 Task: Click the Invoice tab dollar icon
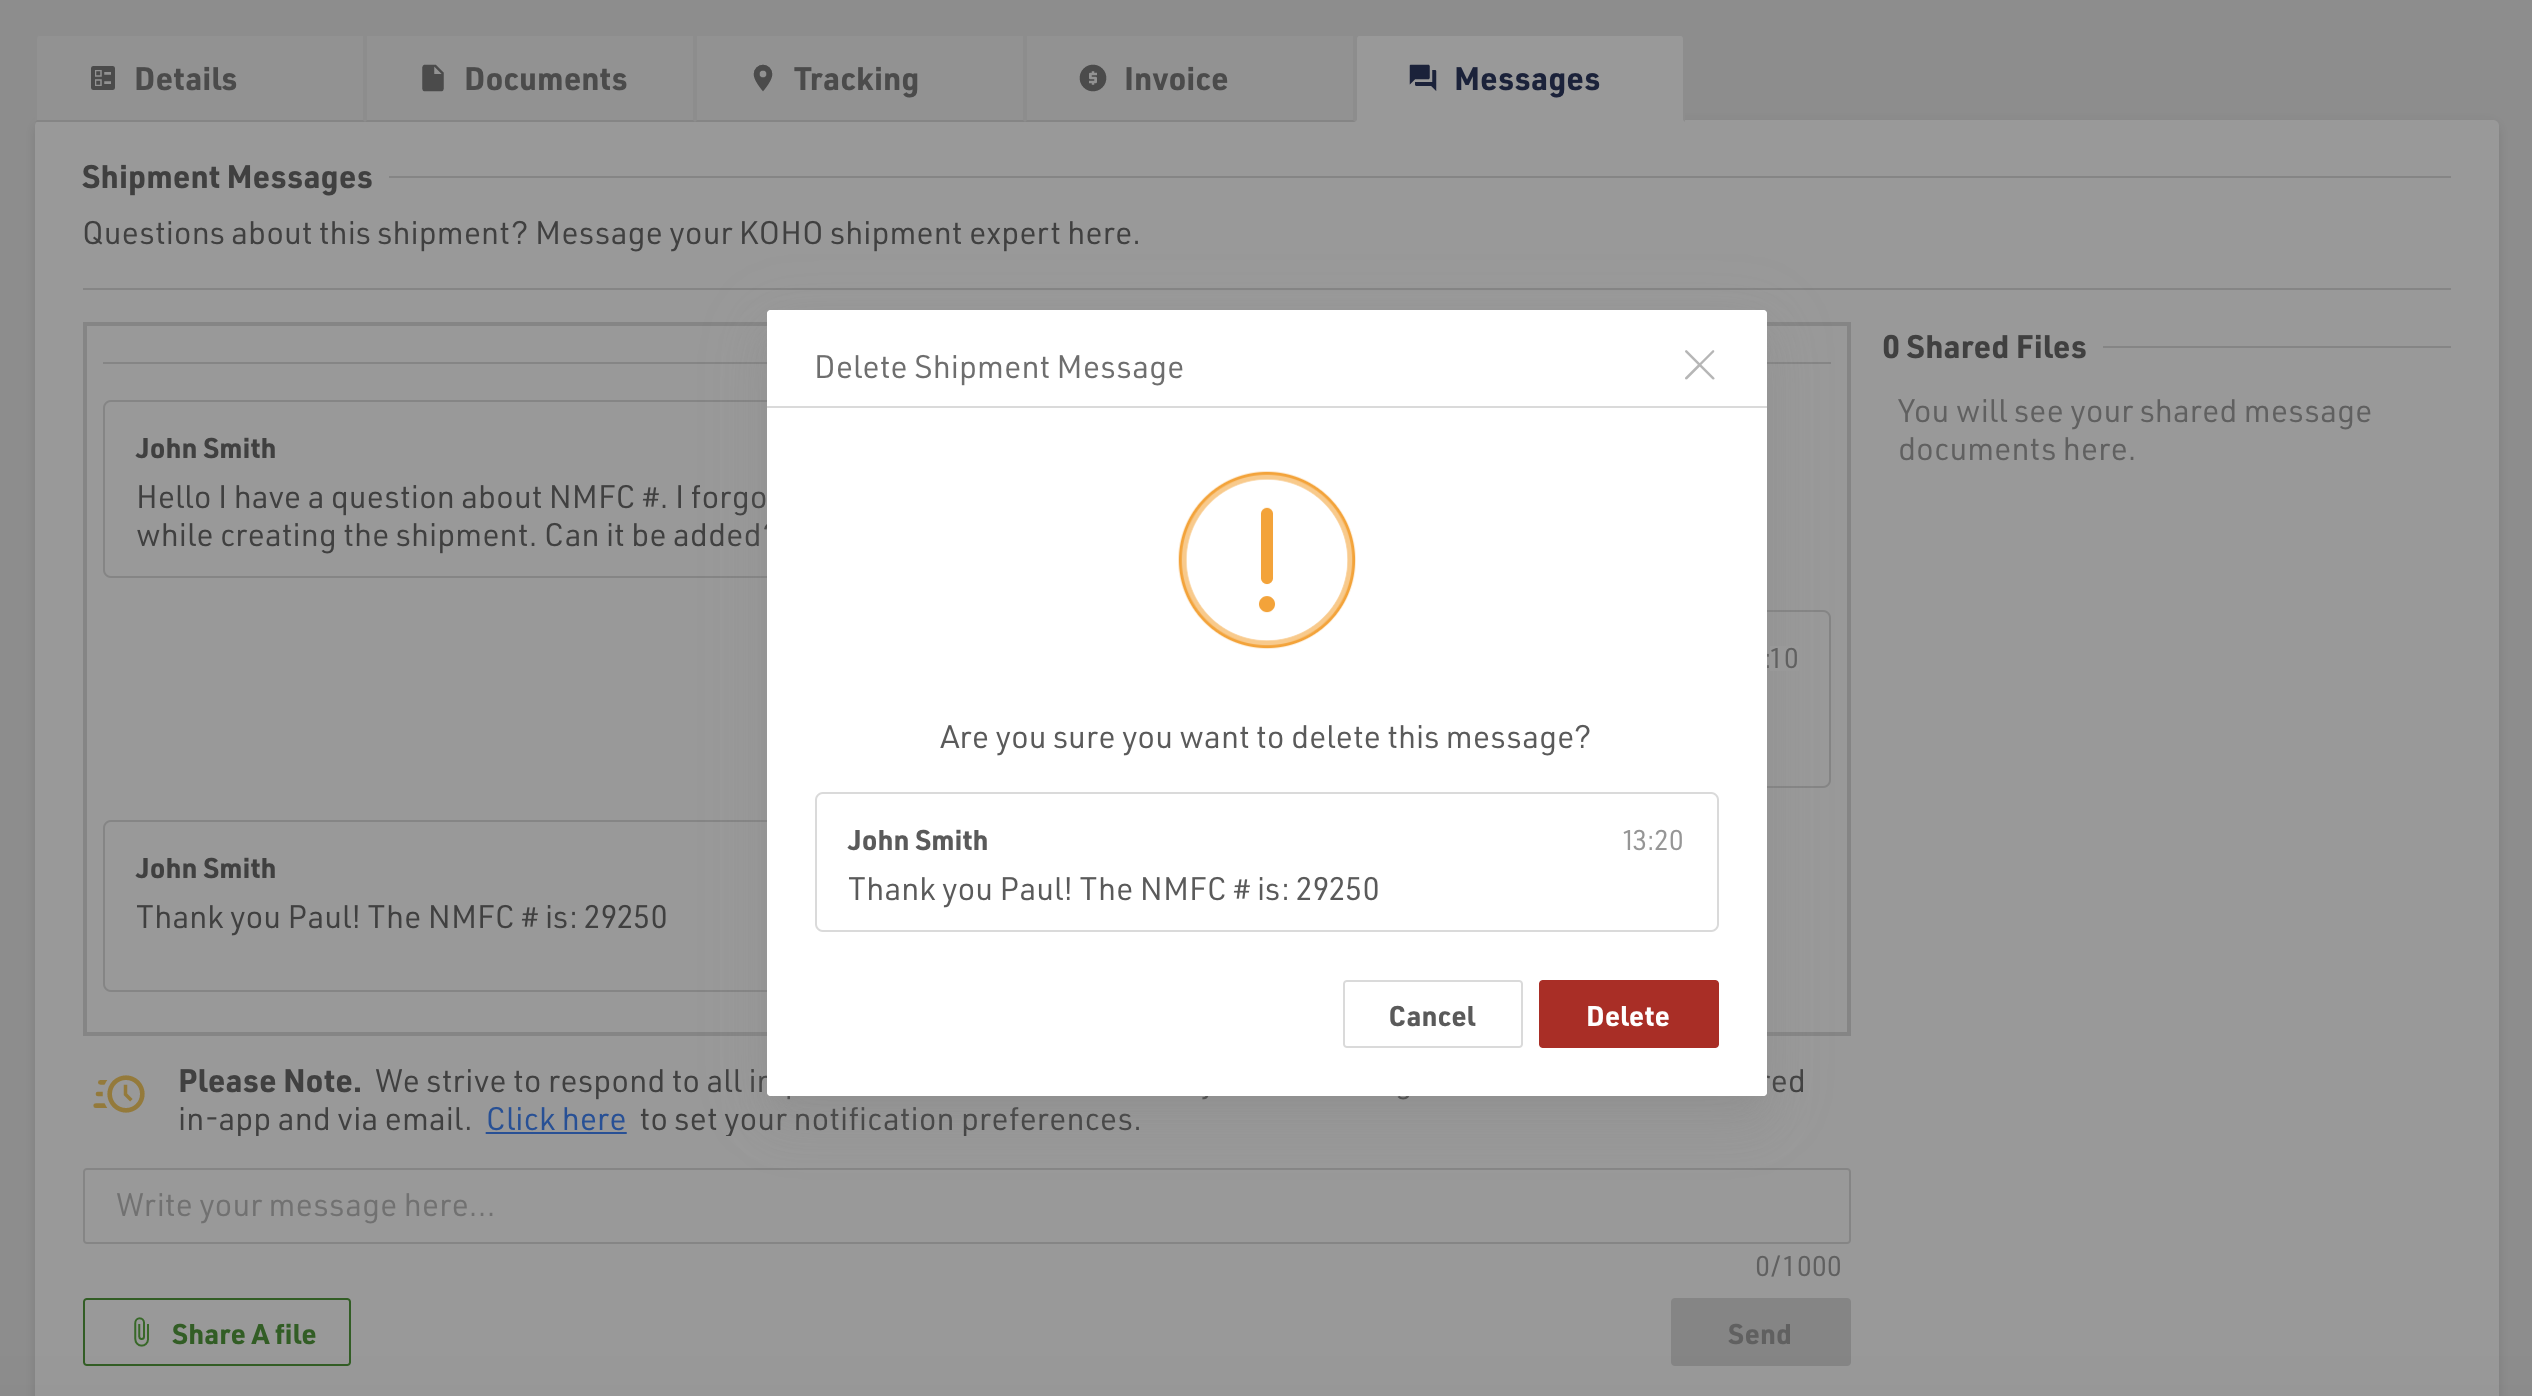tap(1092, 78)
